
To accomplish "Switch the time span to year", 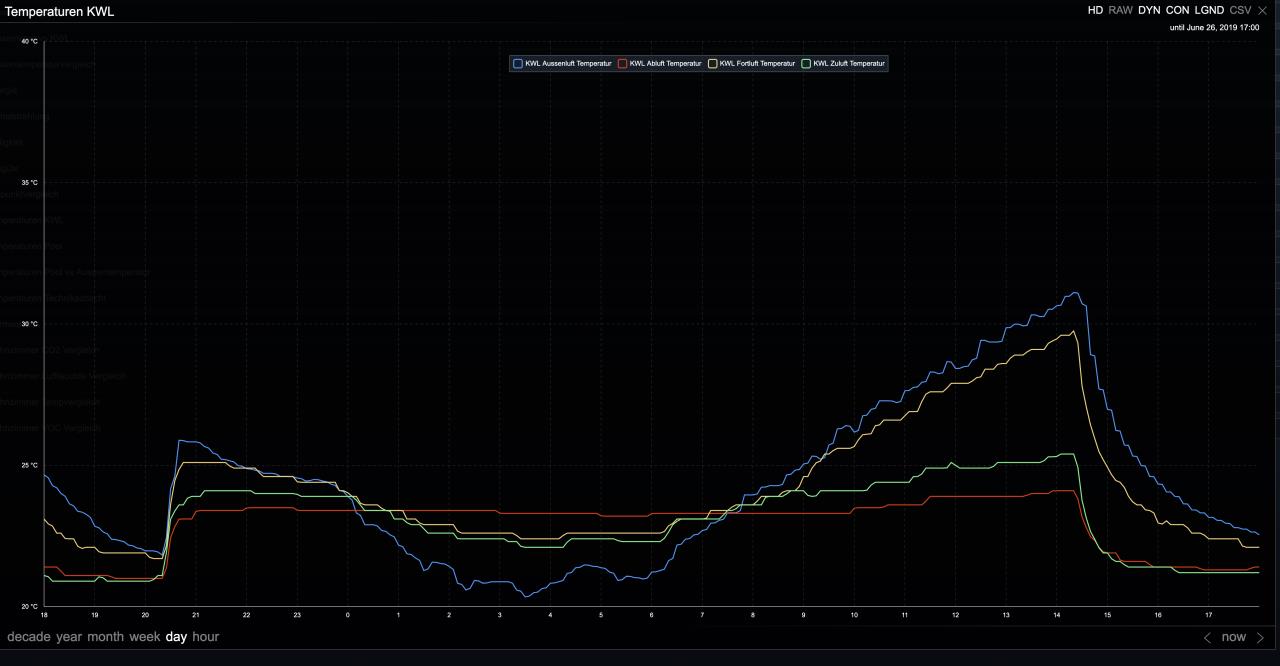I will 69,637.
